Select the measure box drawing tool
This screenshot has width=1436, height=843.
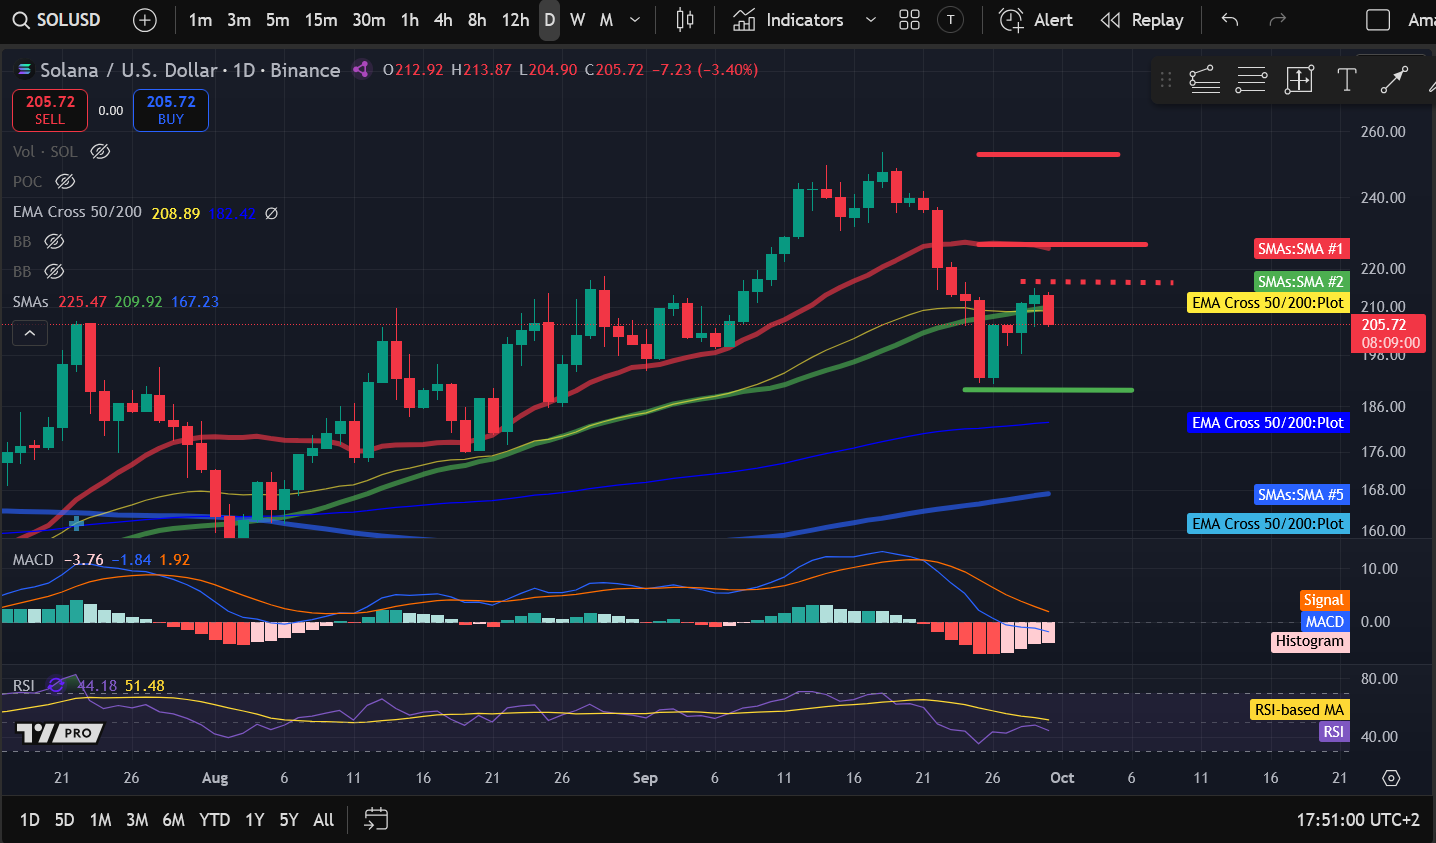[1299, 80]
